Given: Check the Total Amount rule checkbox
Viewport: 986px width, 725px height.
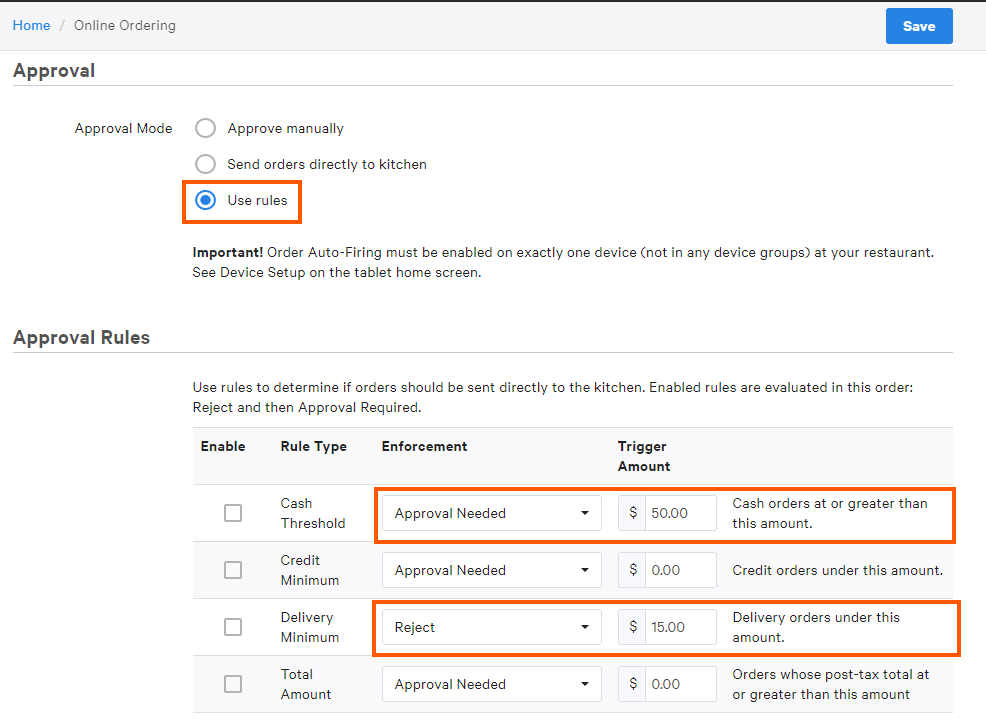Looking at the screenshot, I should pyautogui.click(x=233, y=684).
